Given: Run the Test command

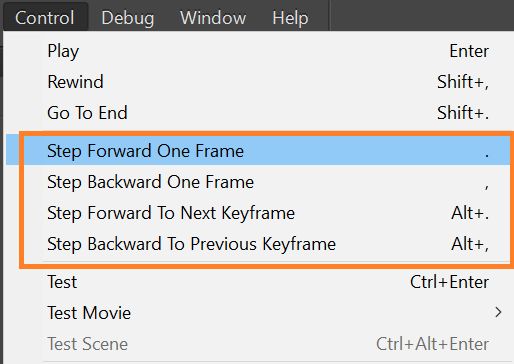Looking at the screenshot, I should coord(260,282).
